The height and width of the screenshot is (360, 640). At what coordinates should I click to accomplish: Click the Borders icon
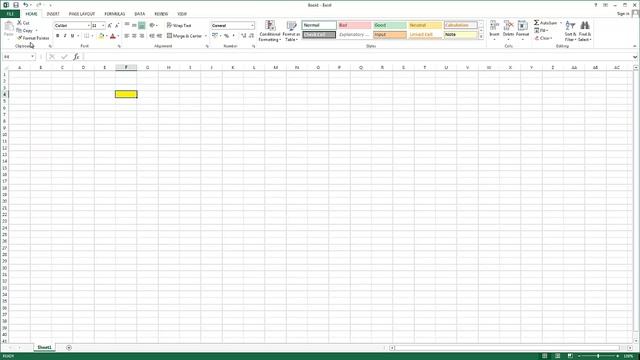(x=87, y=36)
